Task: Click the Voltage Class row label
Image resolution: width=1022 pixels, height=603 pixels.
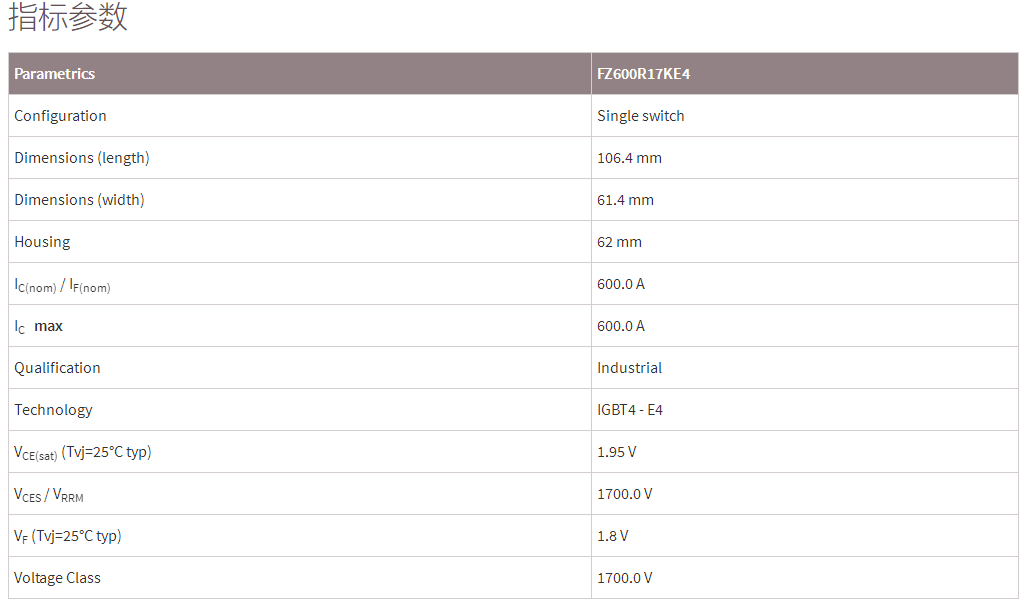Action: pyautogui.click(x=57, y=578)
